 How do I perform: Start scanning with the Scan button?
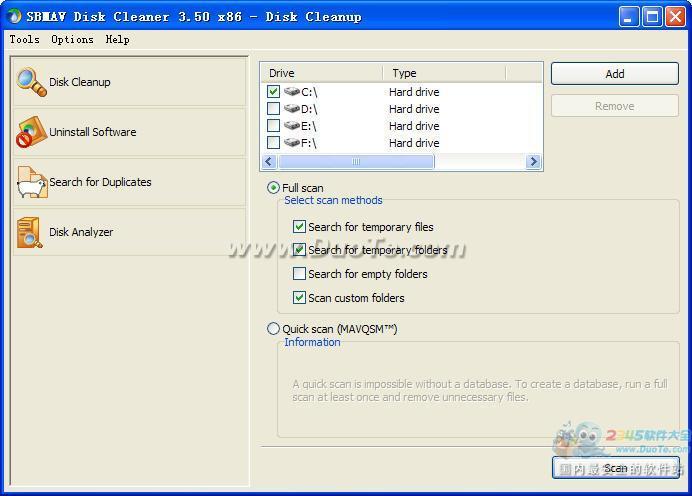(x=616, y=468)
